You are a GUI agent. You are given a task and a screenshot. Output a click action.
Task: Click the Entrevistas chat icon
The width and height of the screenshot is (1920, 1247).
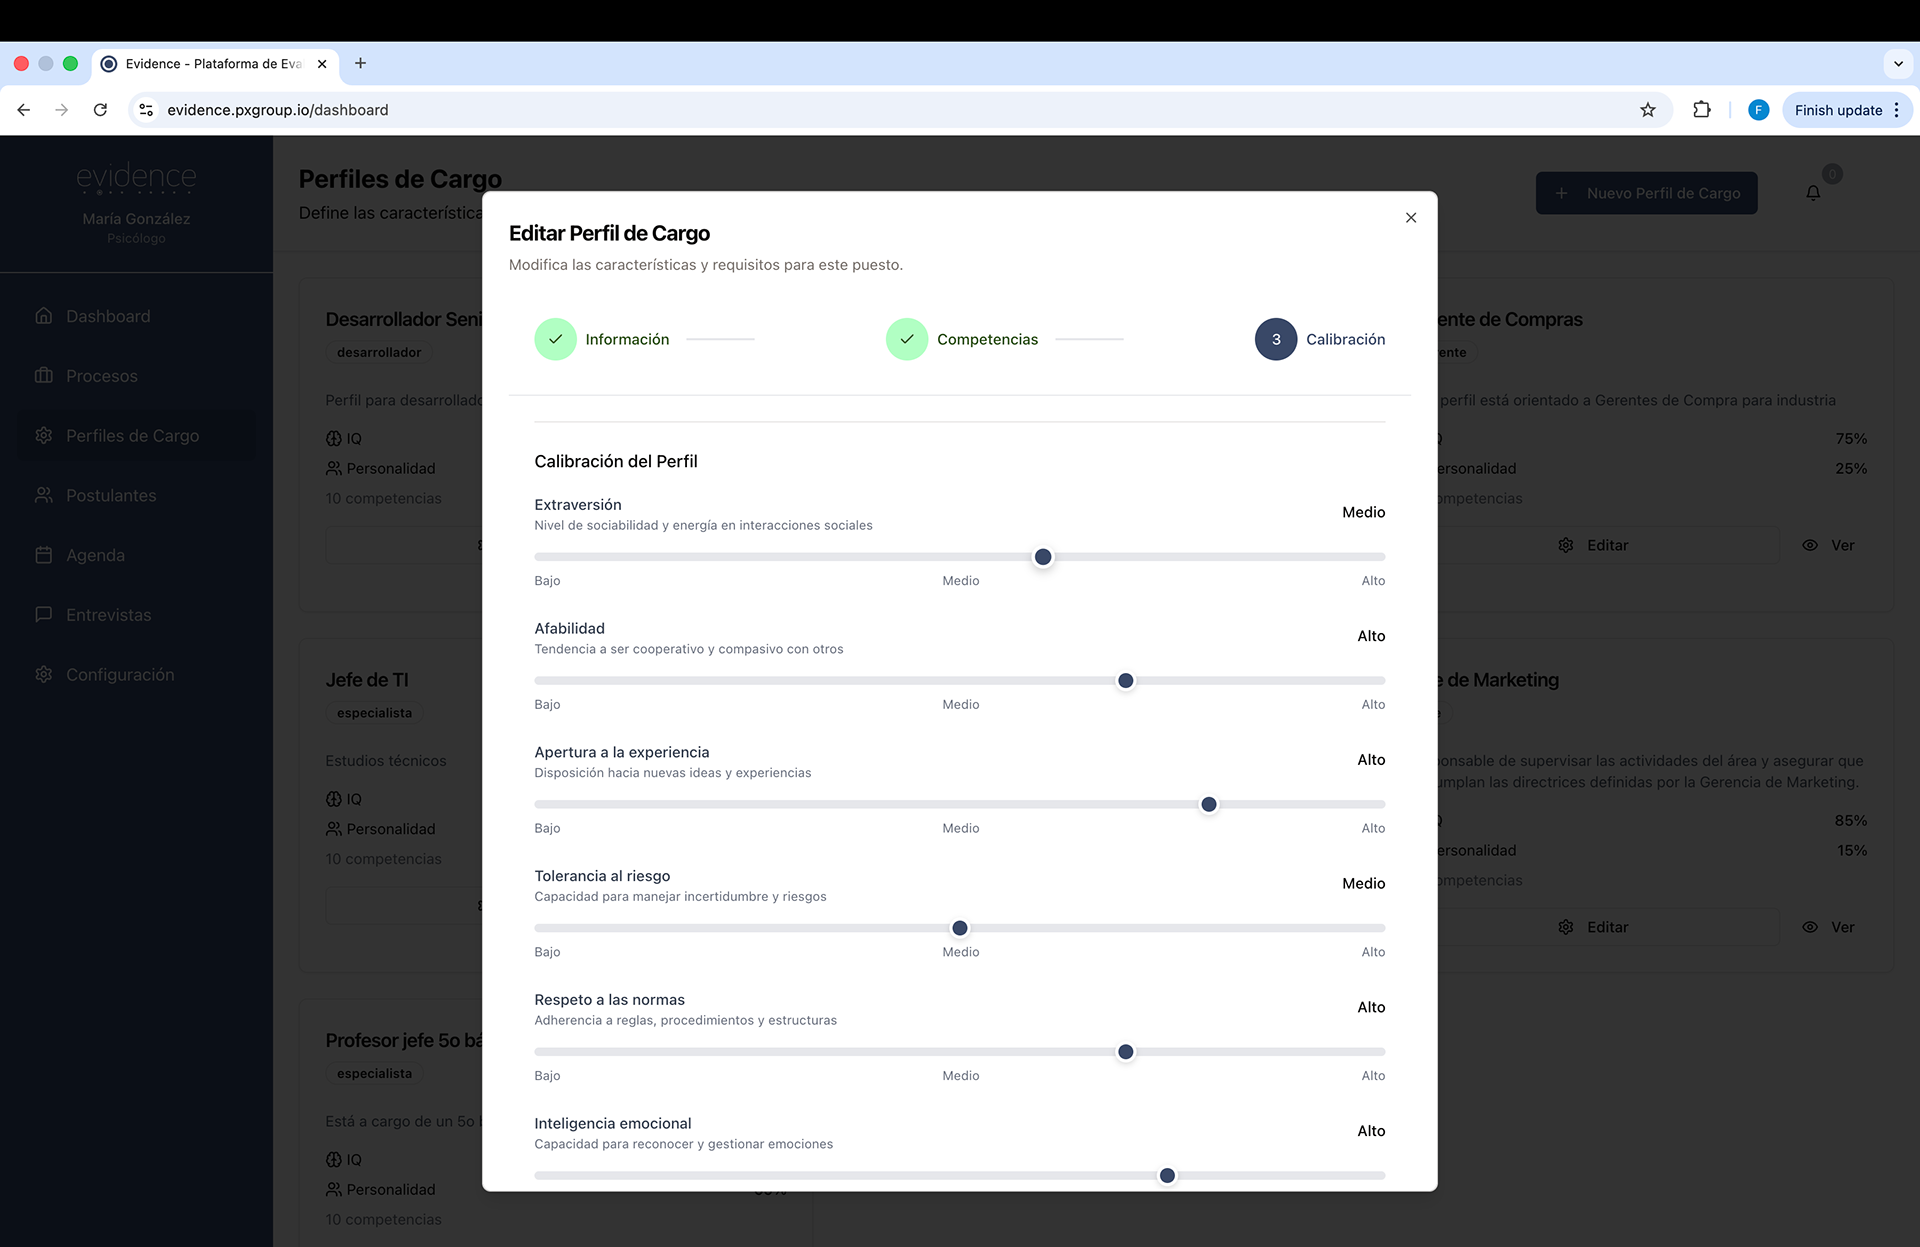pos(44,614)
